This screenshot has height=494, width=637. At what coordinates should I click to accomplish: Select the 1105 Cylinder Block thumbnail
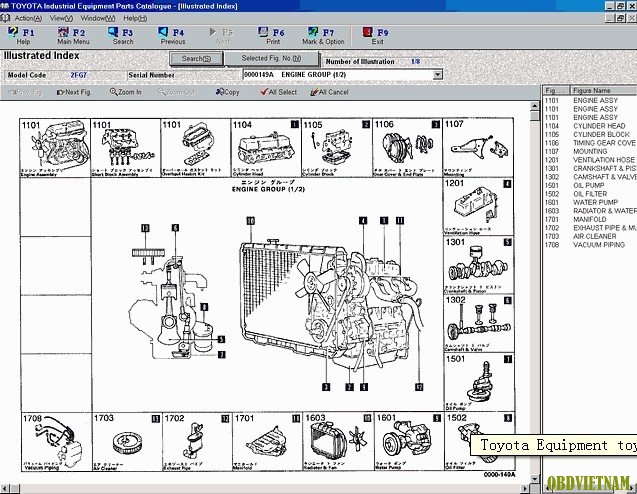tap(337, 147)
